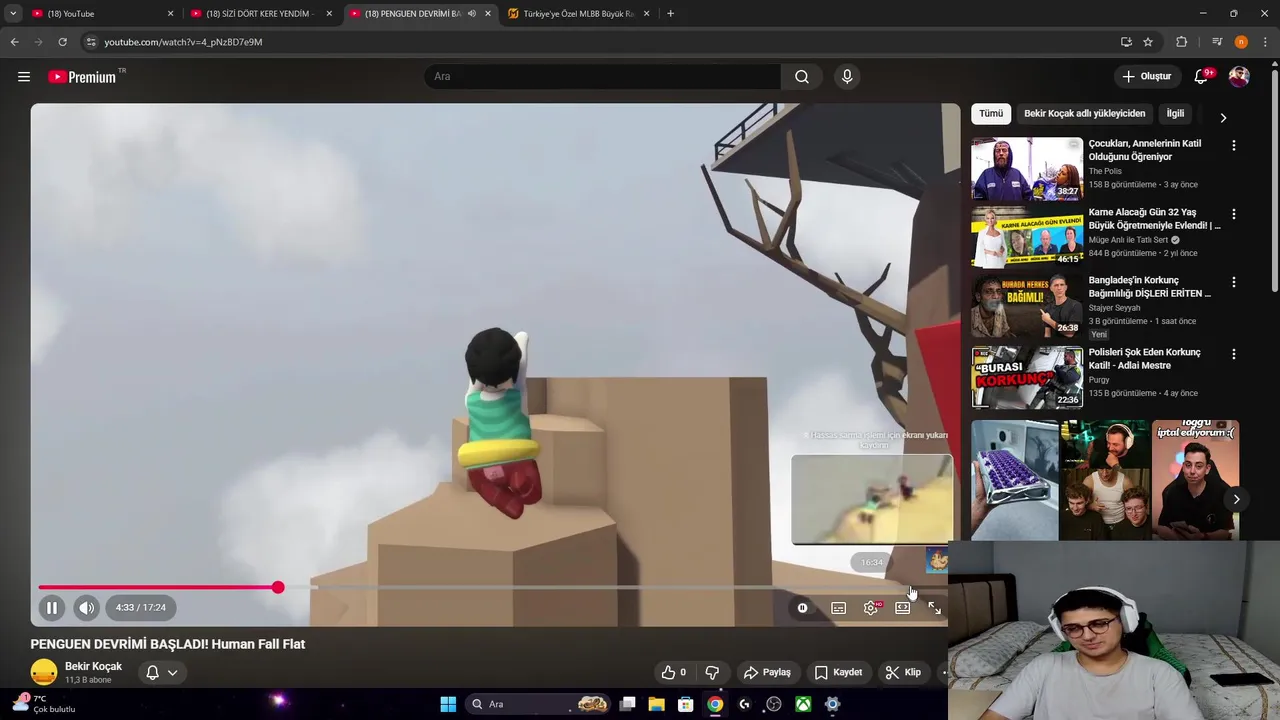The image size is (1280, 720).
Task: Open 'Polisleri Şok Eden' video thumbnail
Action: point(1027,377)
